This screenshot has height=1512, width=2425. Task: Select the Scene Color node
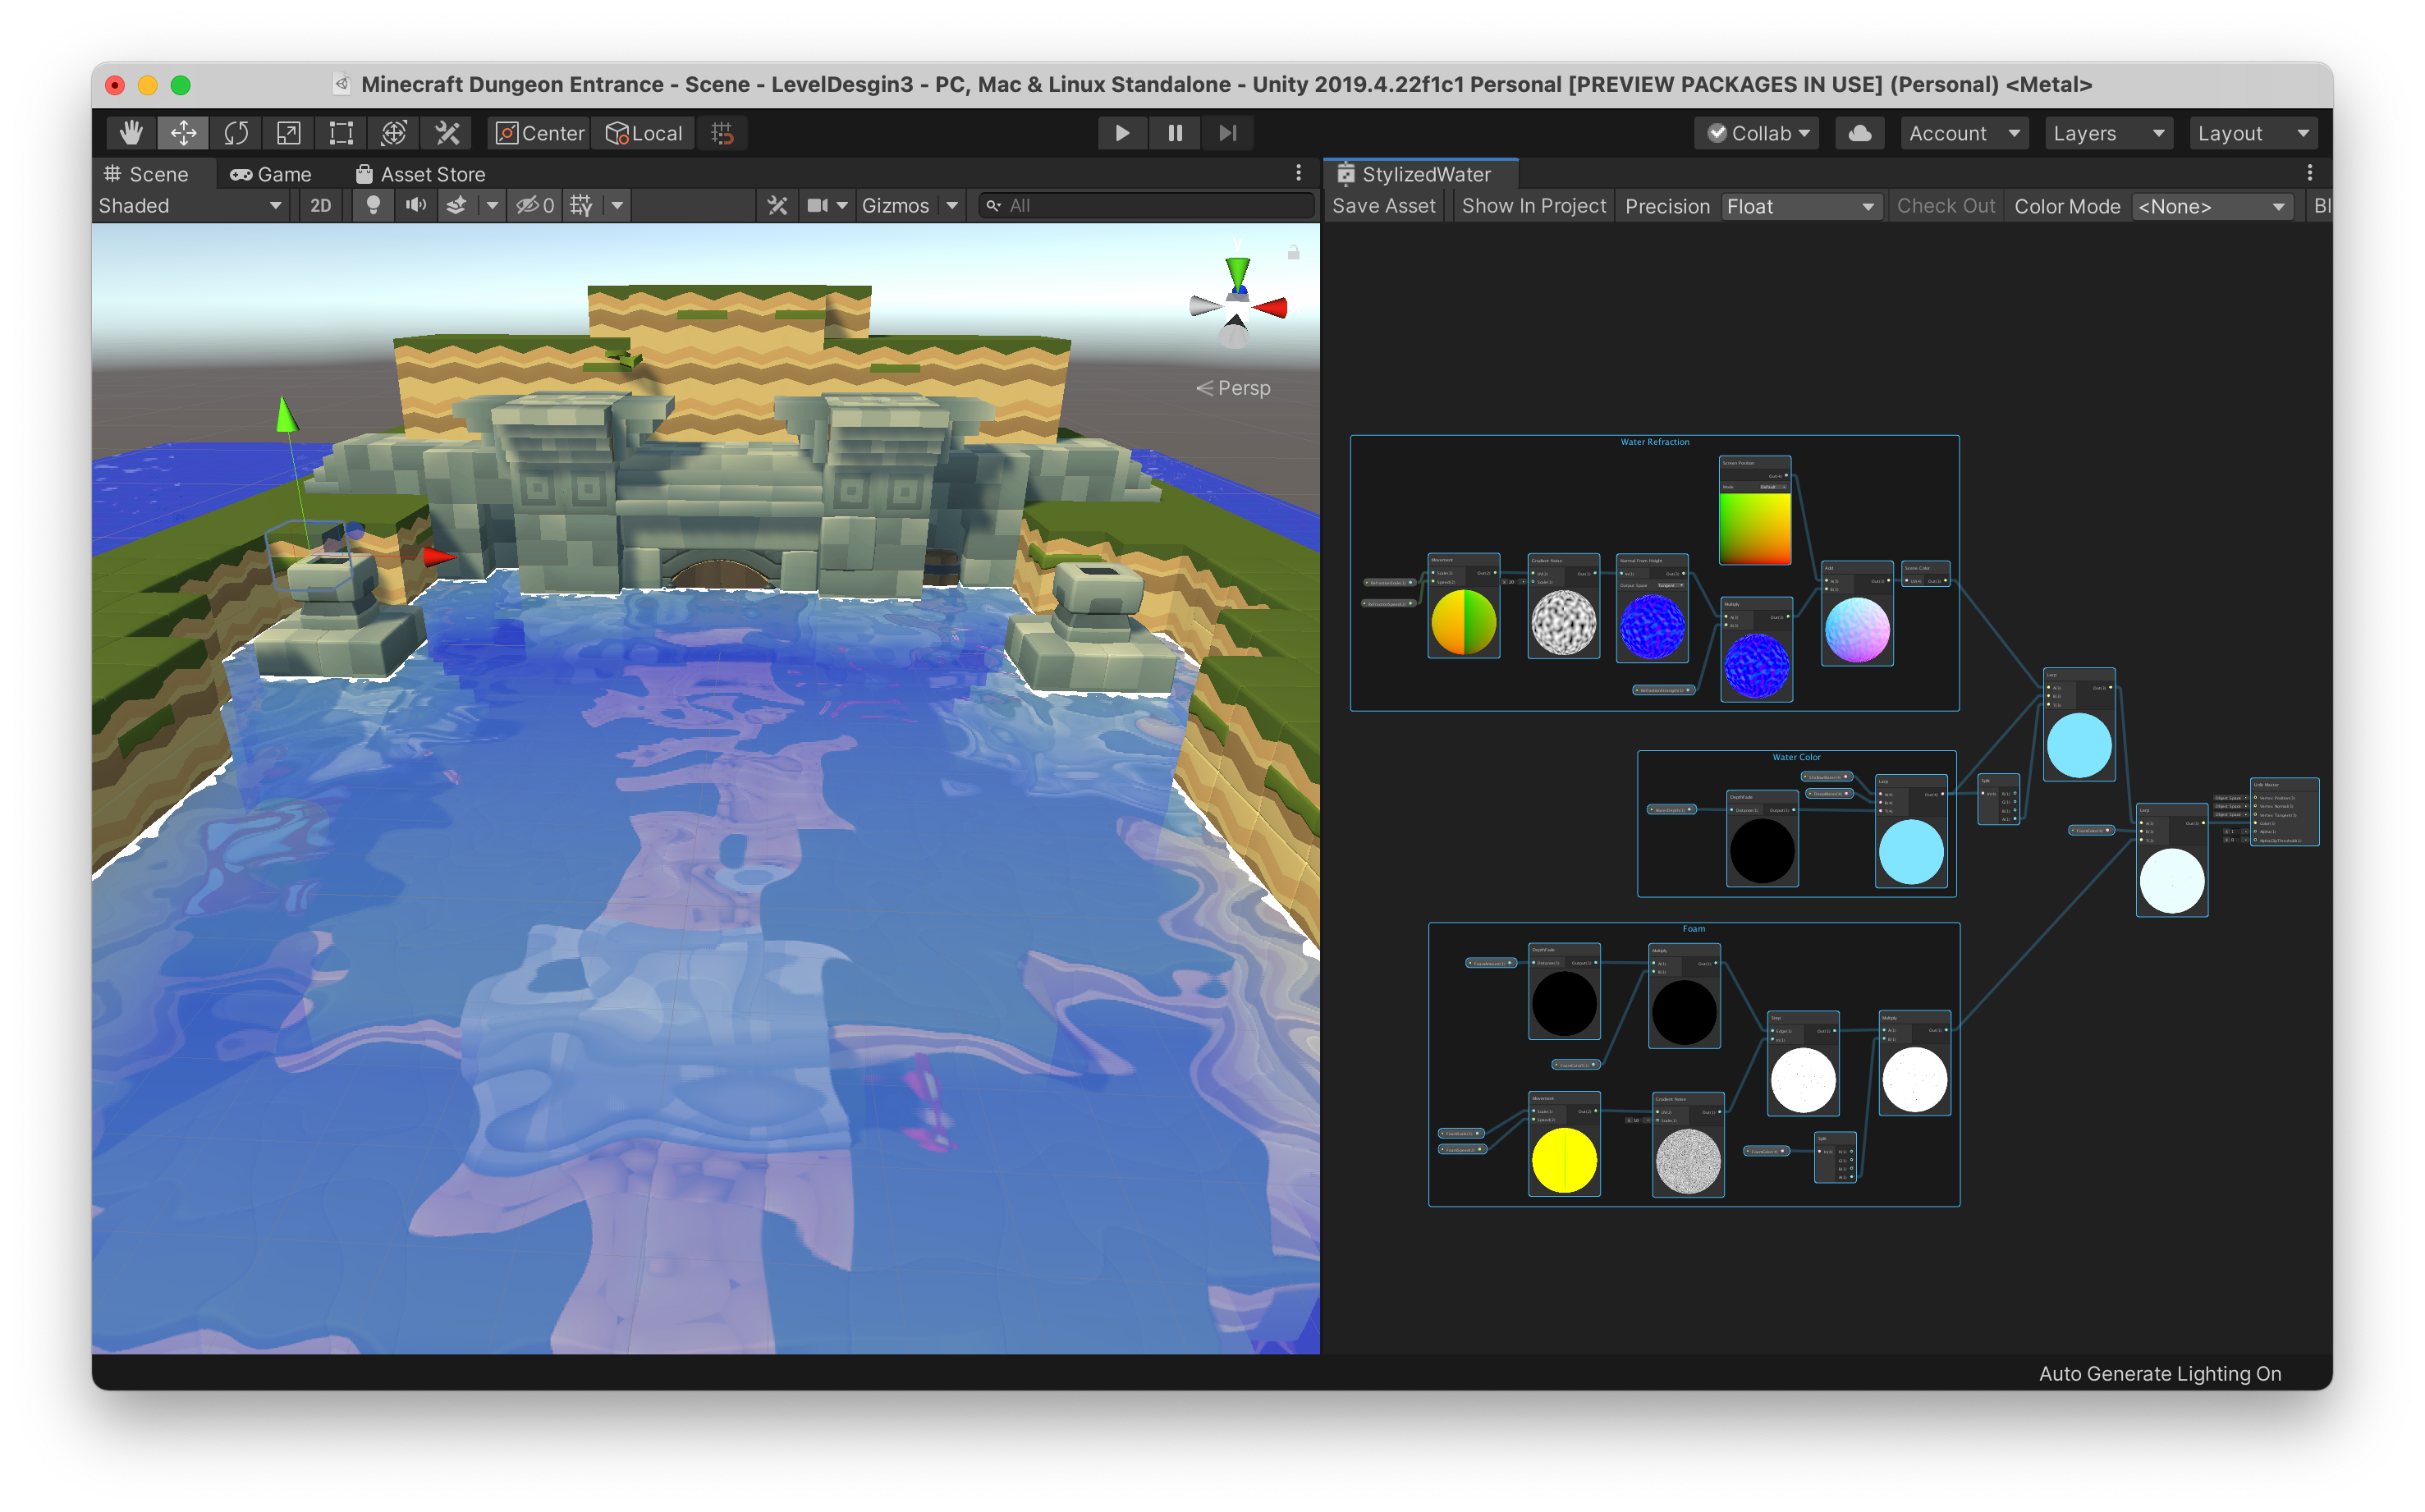click(x=1925, y=574)
